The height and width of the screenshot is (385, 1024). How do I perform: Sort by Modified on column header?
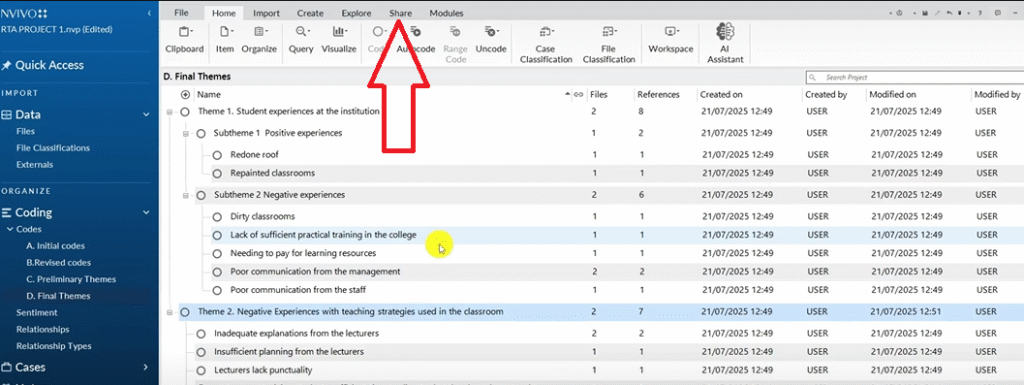point(893,95)
